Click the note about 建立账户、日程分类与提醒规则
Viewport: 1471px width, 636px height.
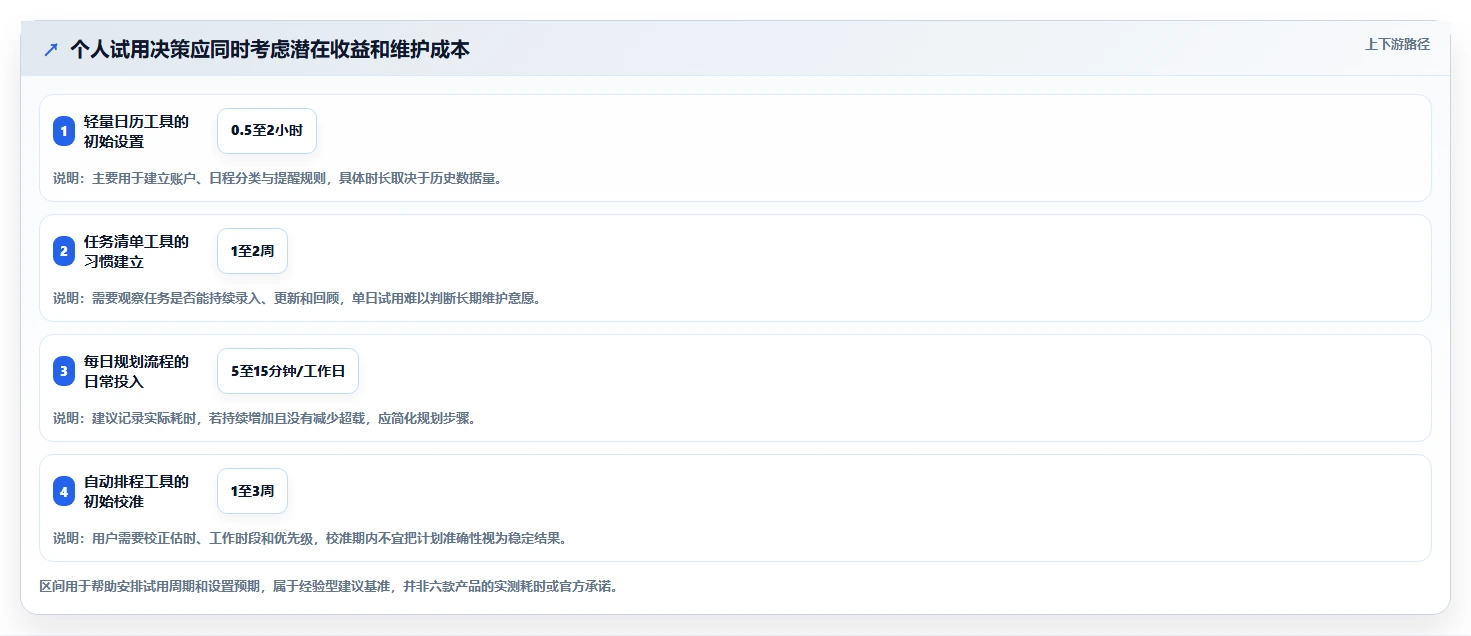278,178
